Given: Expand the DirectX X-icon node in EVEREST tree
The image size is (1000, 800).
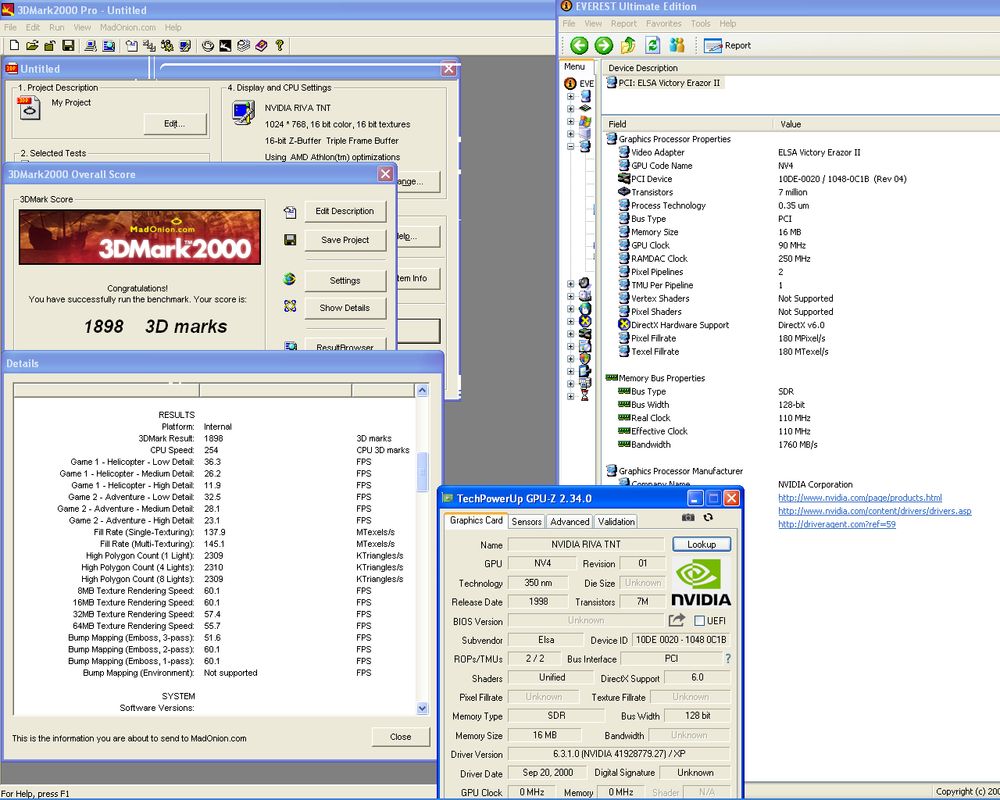Looking at the screenshot, I should pyautogui.click(x=570, y=321).
